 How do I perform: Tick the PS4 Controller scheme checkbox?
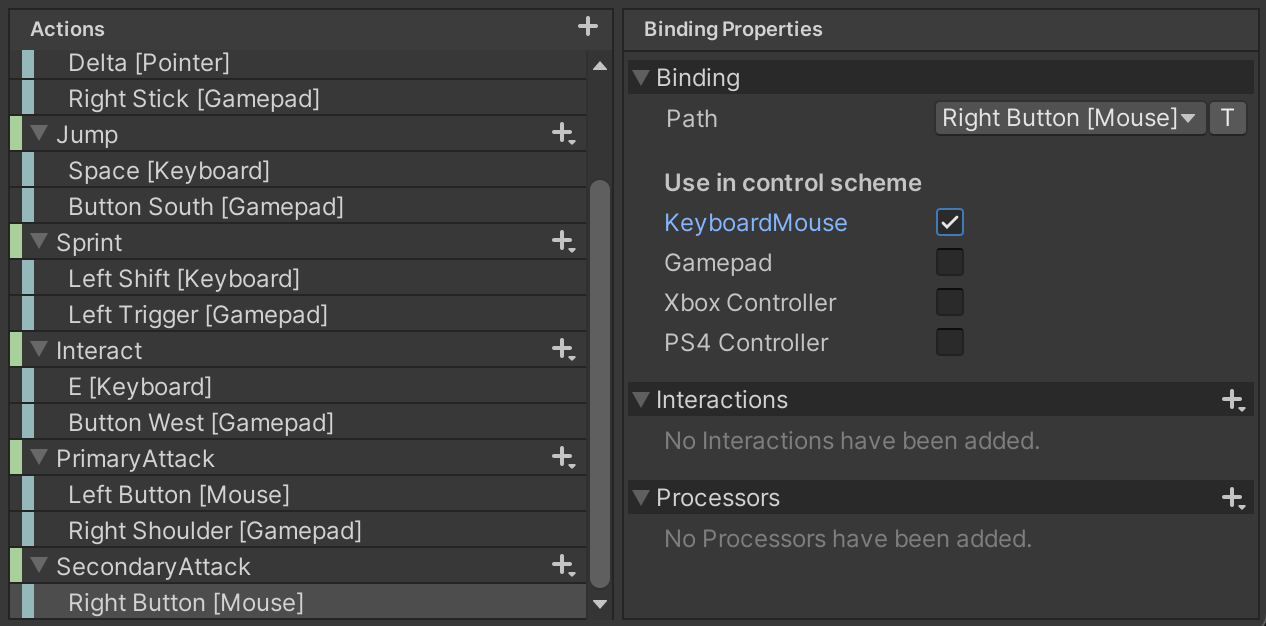(x=949, y=342)
